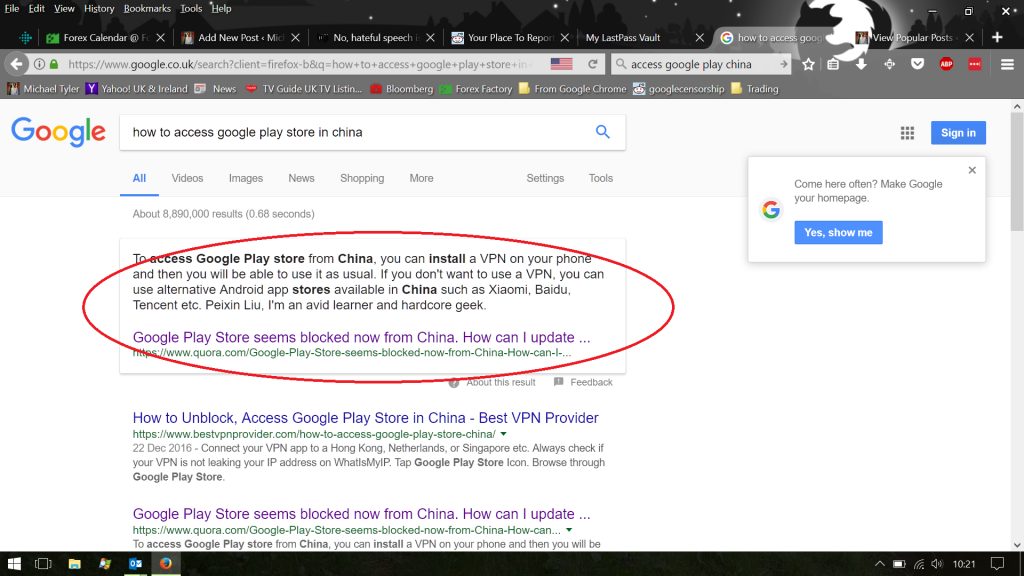The image size is (1024, 576).
Task: Open a new tab with the plus icon
Action: point(997,37)
